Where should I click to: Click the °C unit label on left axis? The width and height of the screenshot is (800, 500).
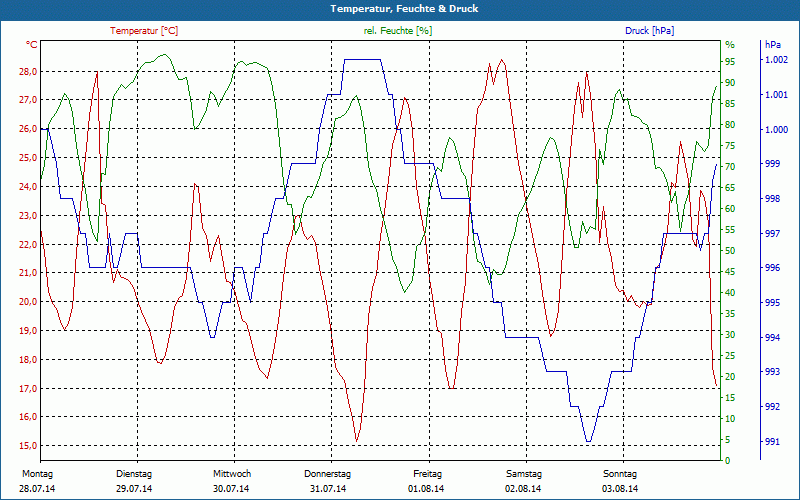(31, 45)
